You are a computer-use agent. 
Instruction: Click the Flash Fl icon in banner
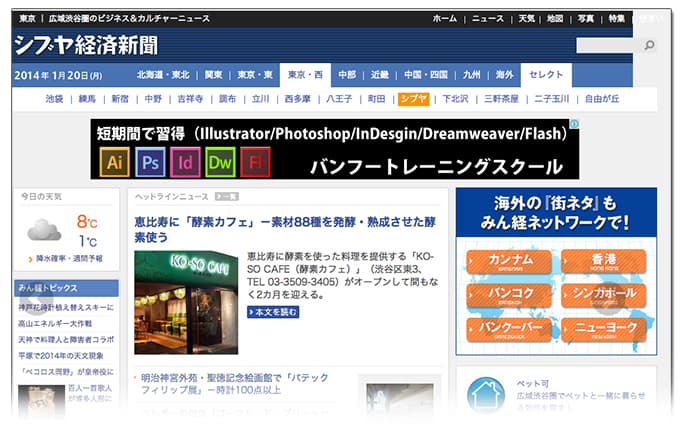pos(255,162)
